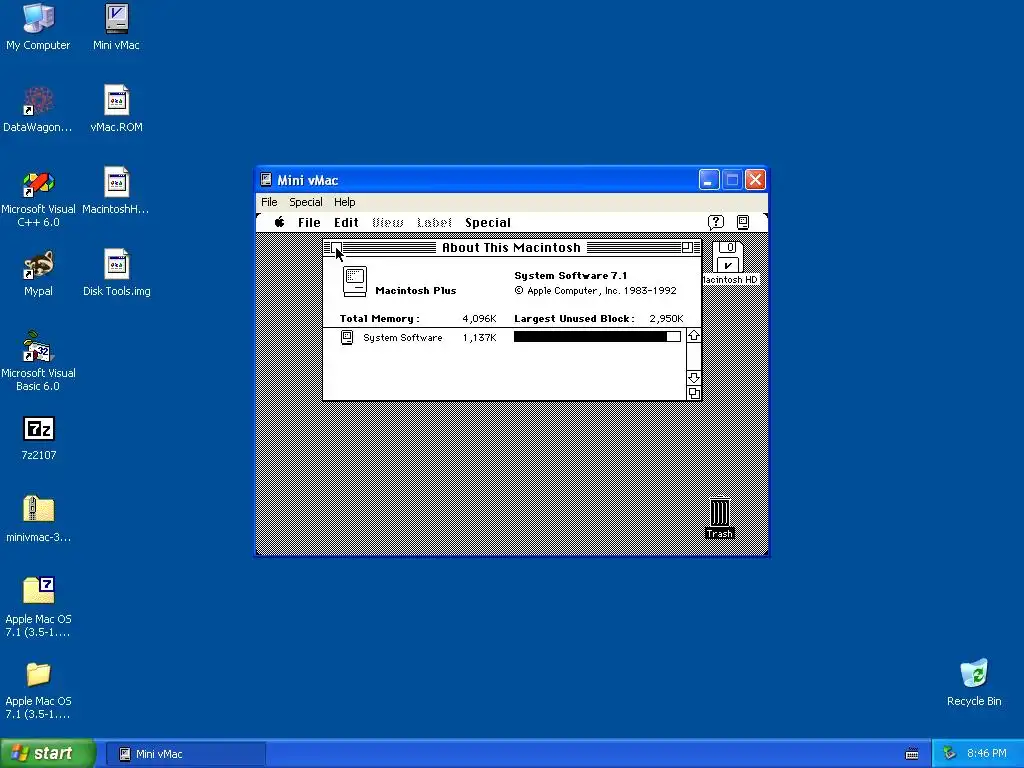Click the resize box of About window
The width and height of the screenshot is (1024, 768).
pos(694,393)
